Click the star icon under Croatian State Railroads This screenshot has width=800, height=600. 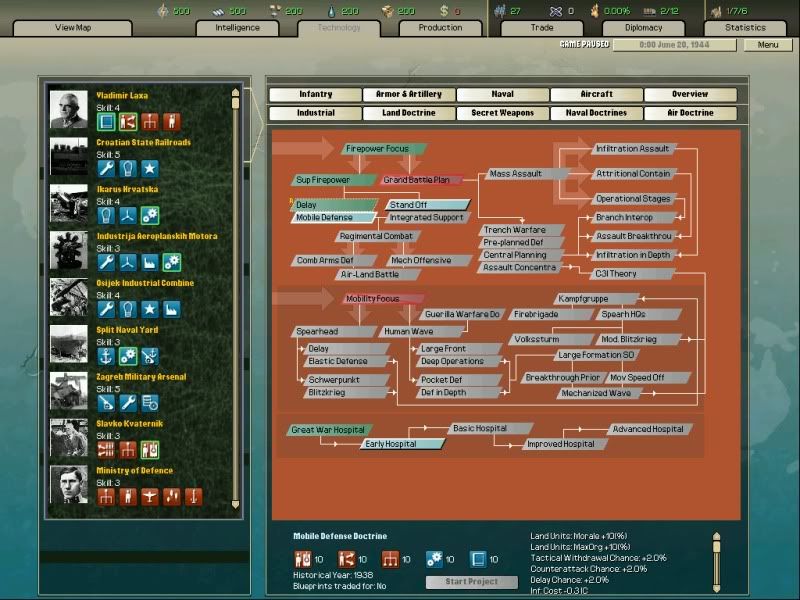point(150,168)
